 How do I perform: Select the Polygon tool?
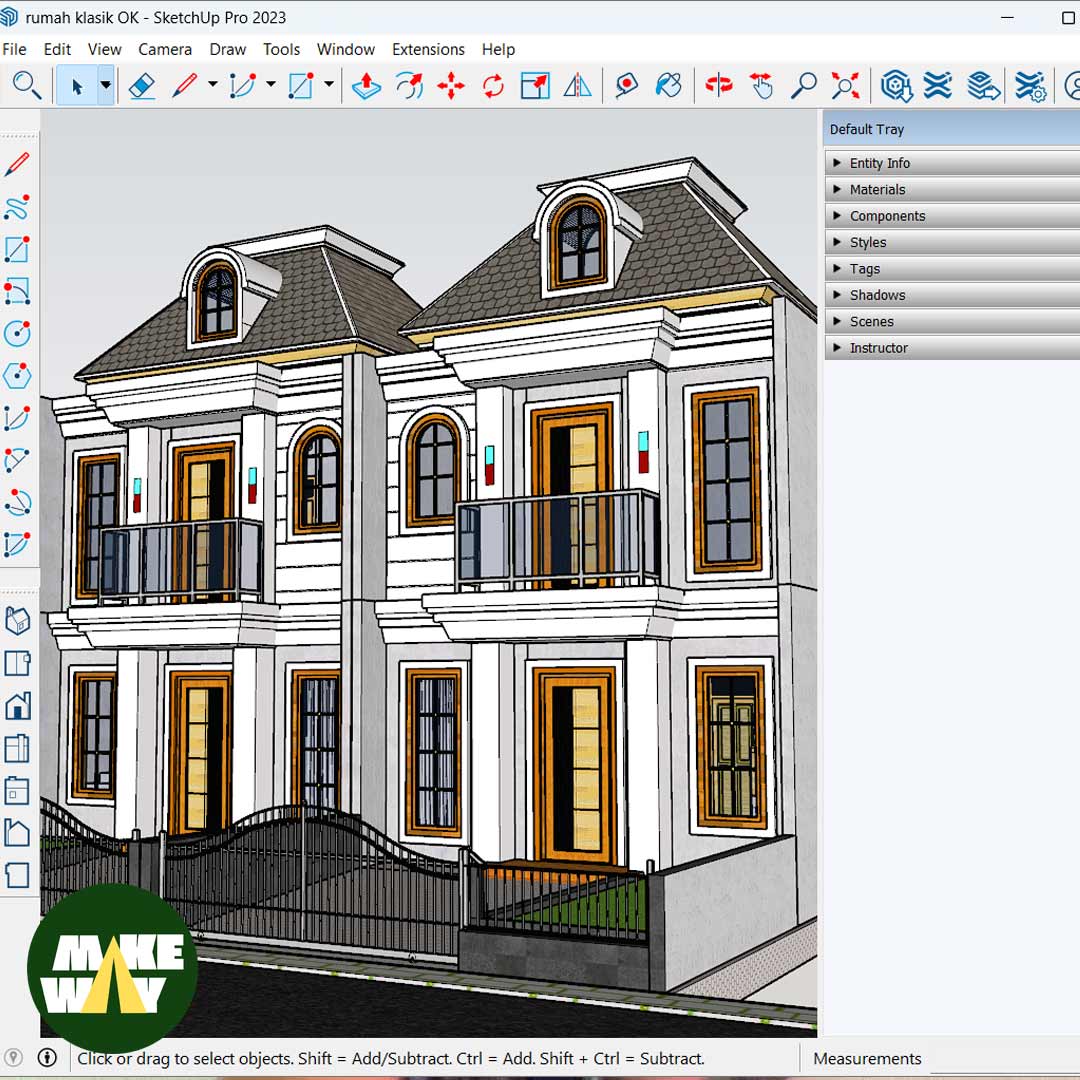[17, 375]
